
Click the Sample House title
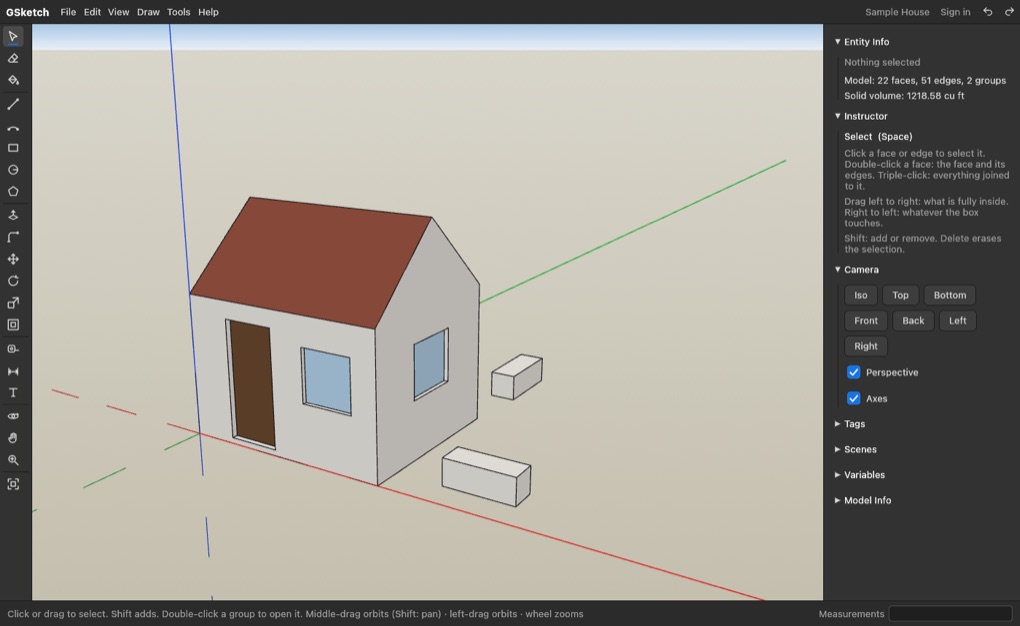(897, 12)
